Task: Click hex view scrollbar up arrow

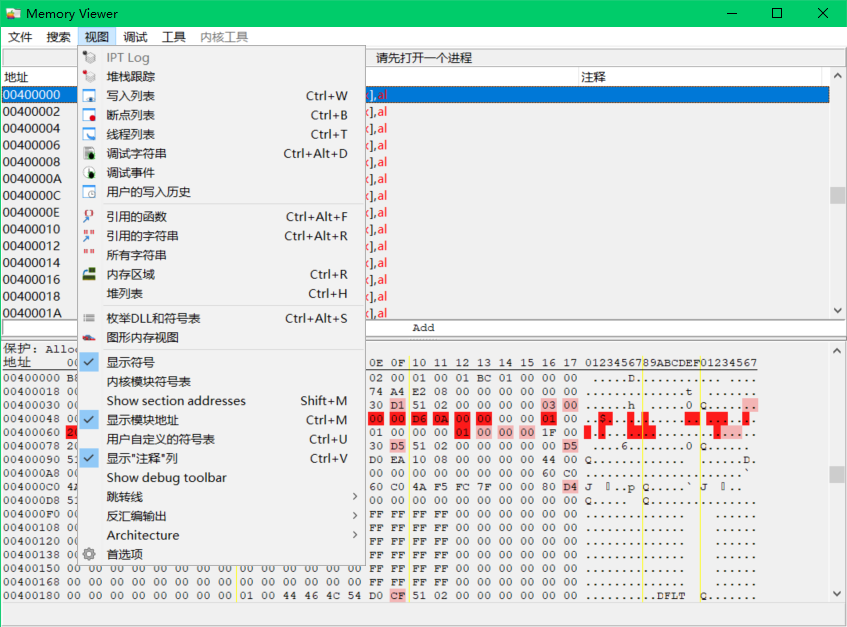Action: coord(837,350)
